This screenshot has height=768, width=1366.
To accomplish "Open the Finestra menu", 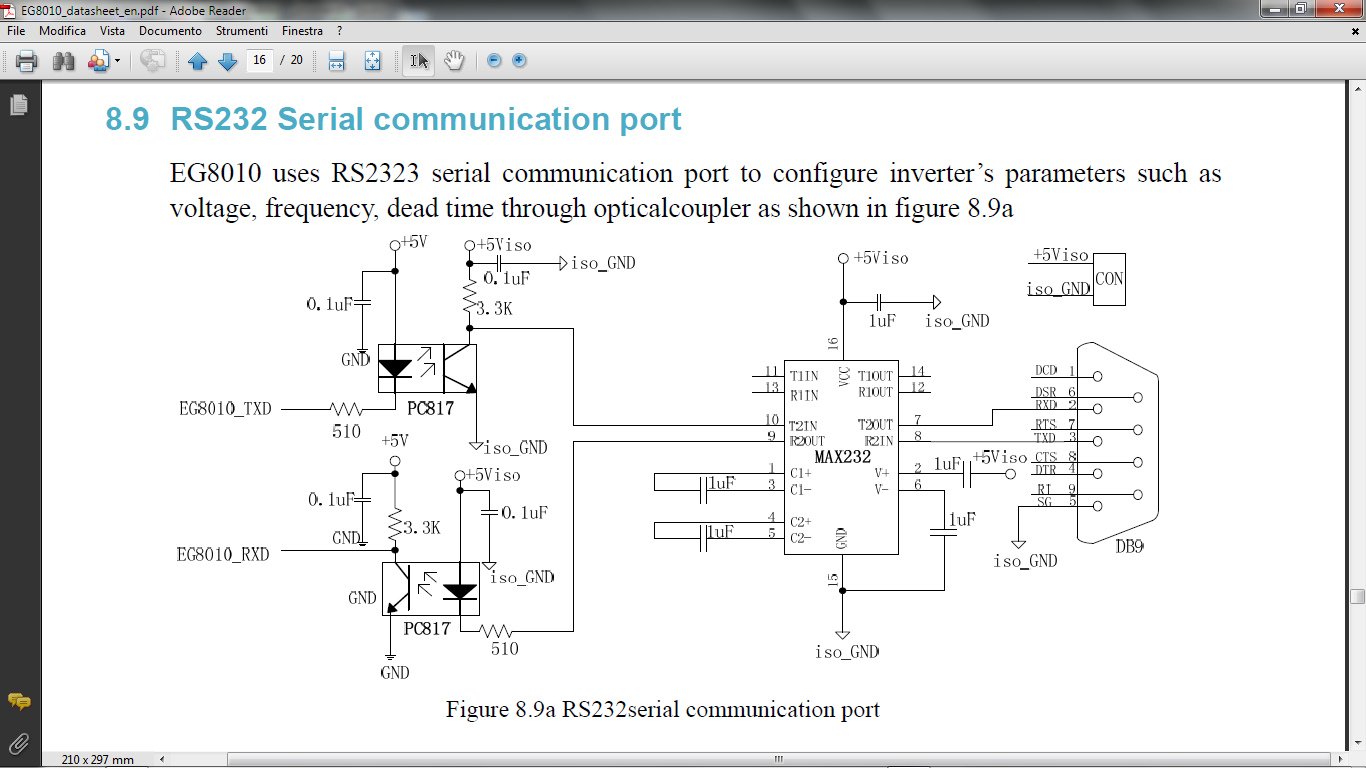I will click(x=302, y=31).
